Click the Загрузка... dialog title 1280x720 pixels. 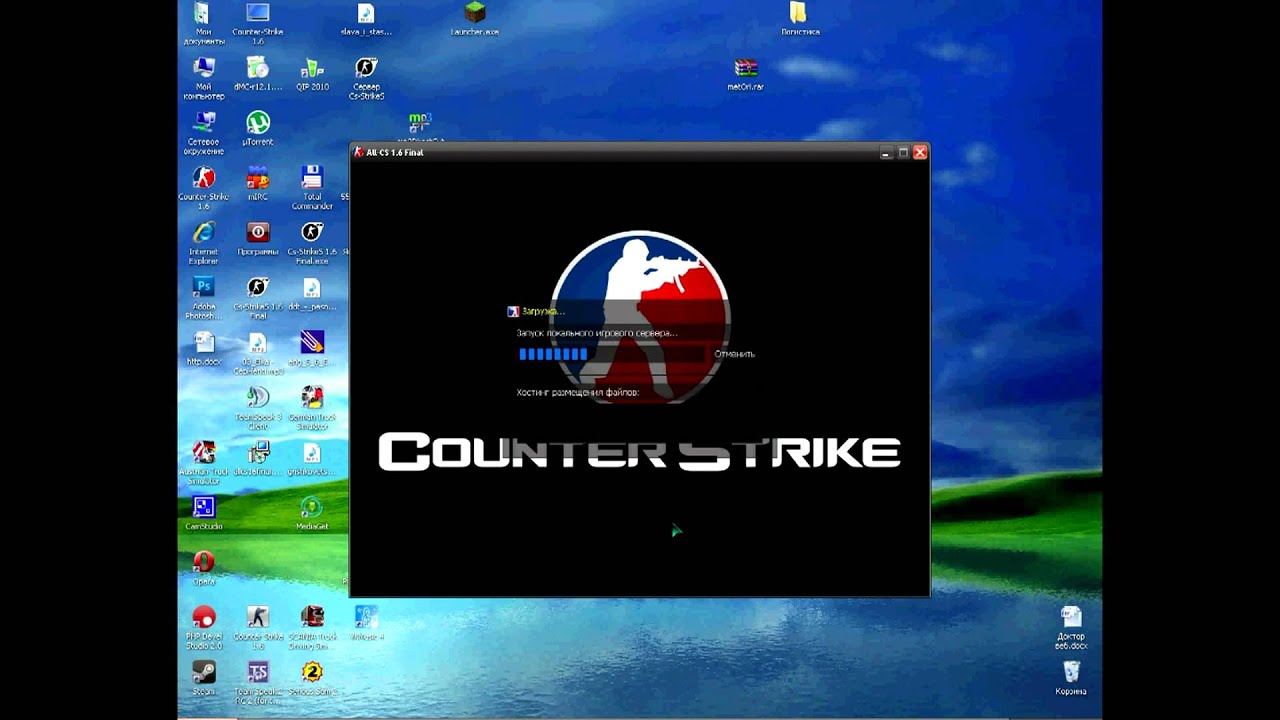(542, 312)
